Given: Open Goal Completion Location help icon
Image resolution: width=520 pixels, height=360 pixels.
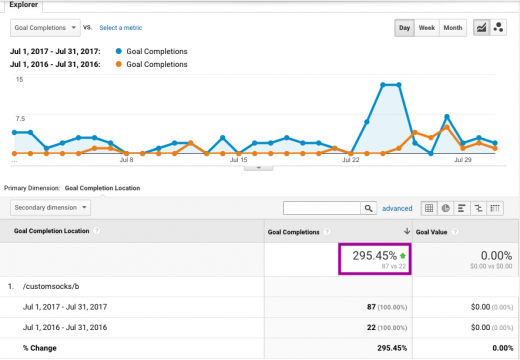Looking at the screenshot, I should [x=96, y=231].
